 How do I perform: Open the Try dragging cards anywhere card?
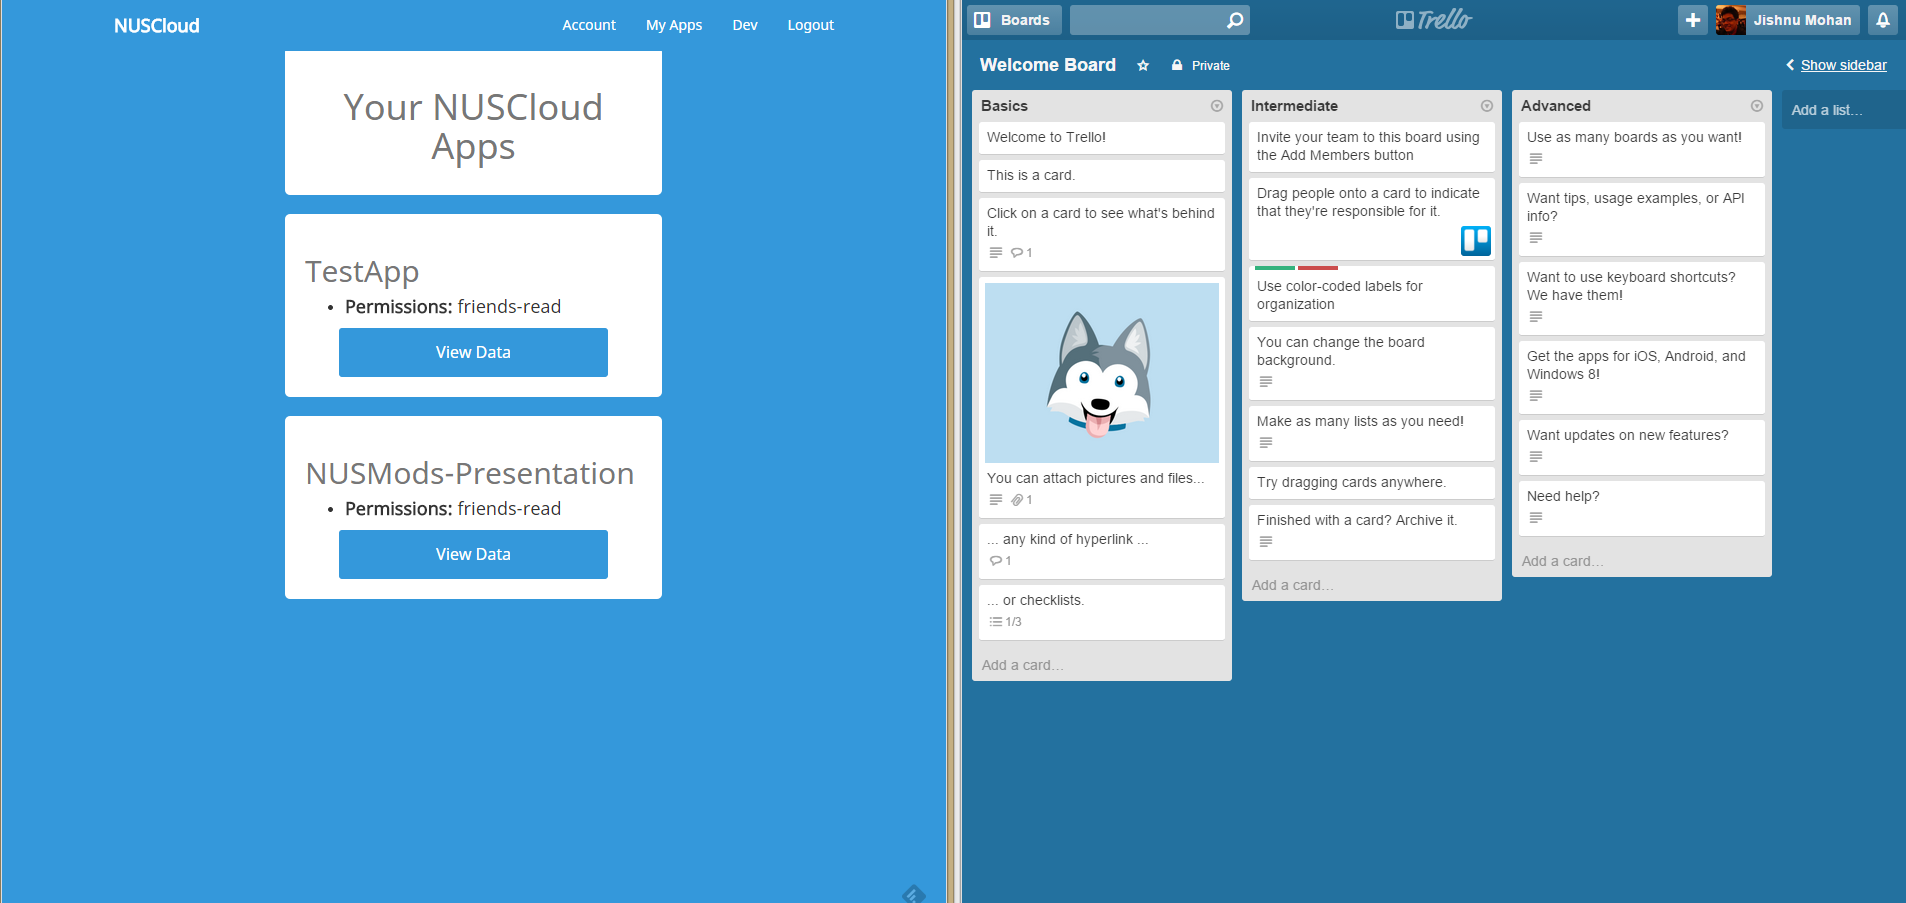1372,483
